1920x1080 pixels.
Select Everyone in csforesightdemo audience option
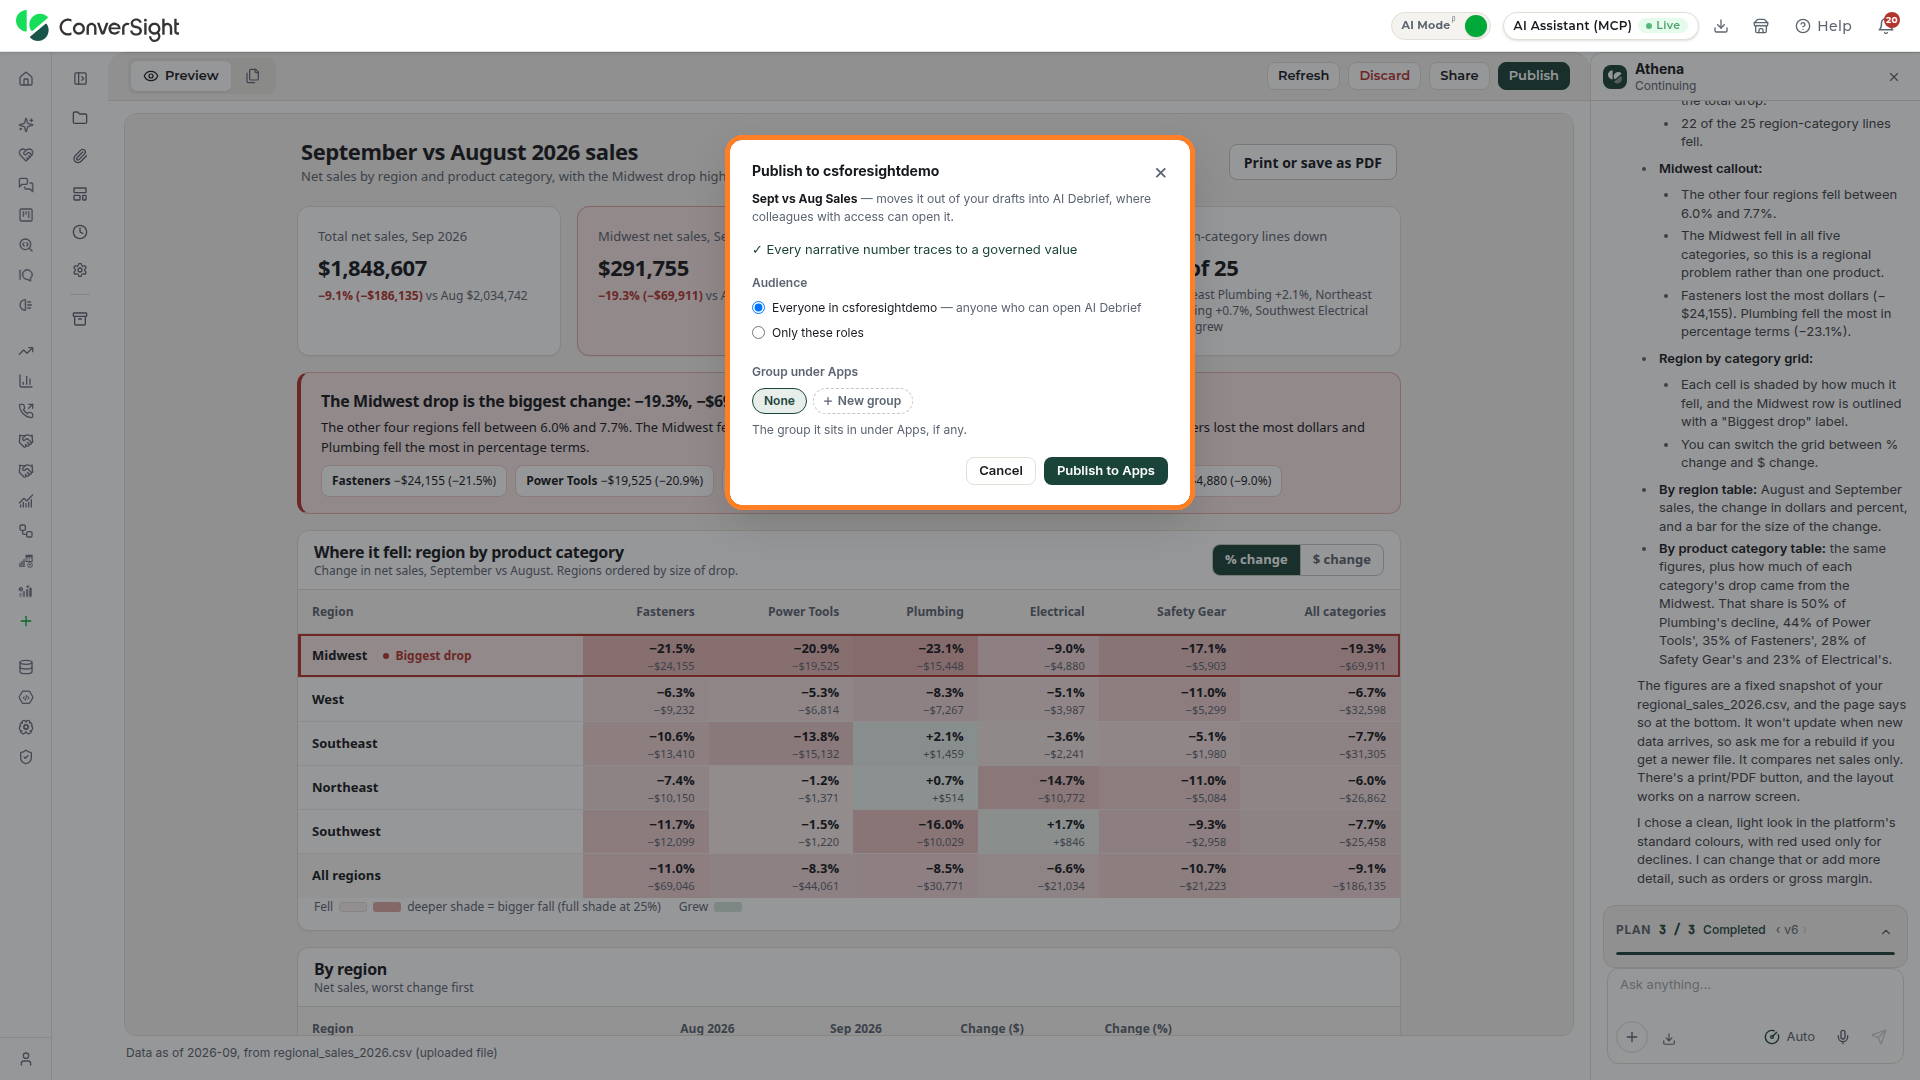click(758, 308)
